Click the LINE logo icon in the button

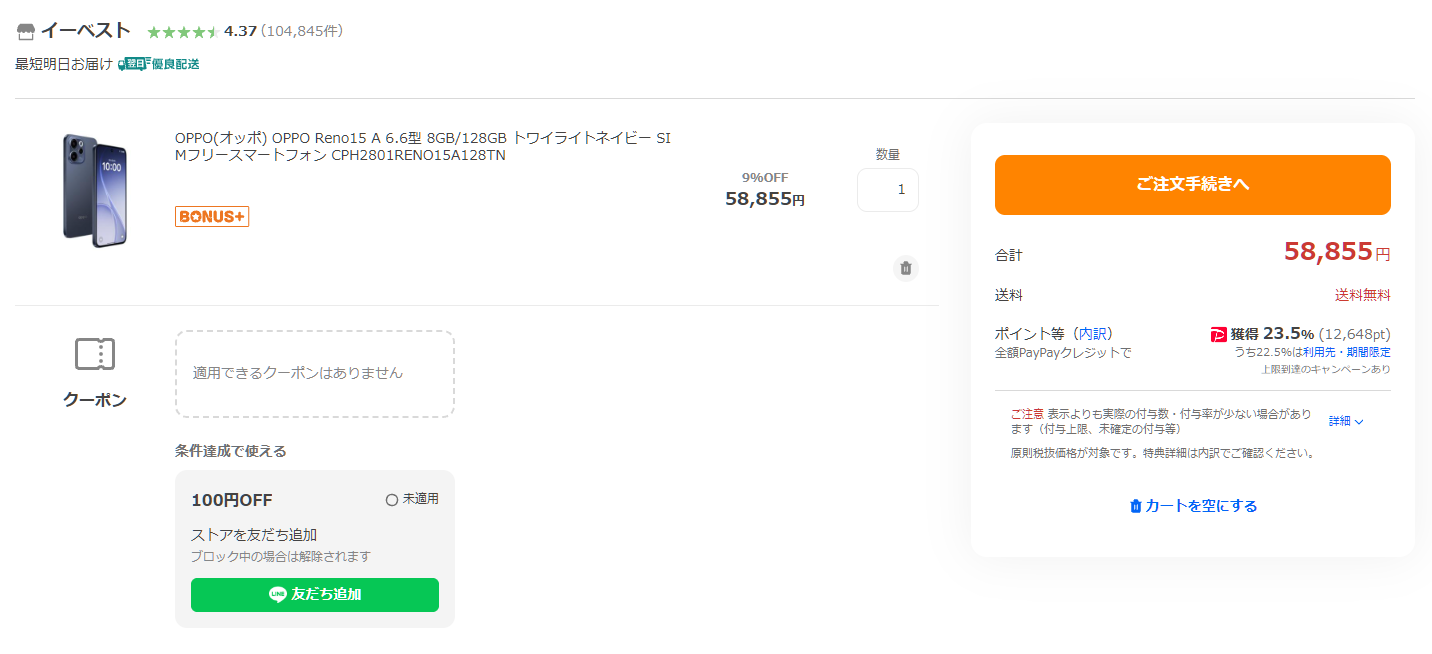pyautogui.click(x=278, y=594)
